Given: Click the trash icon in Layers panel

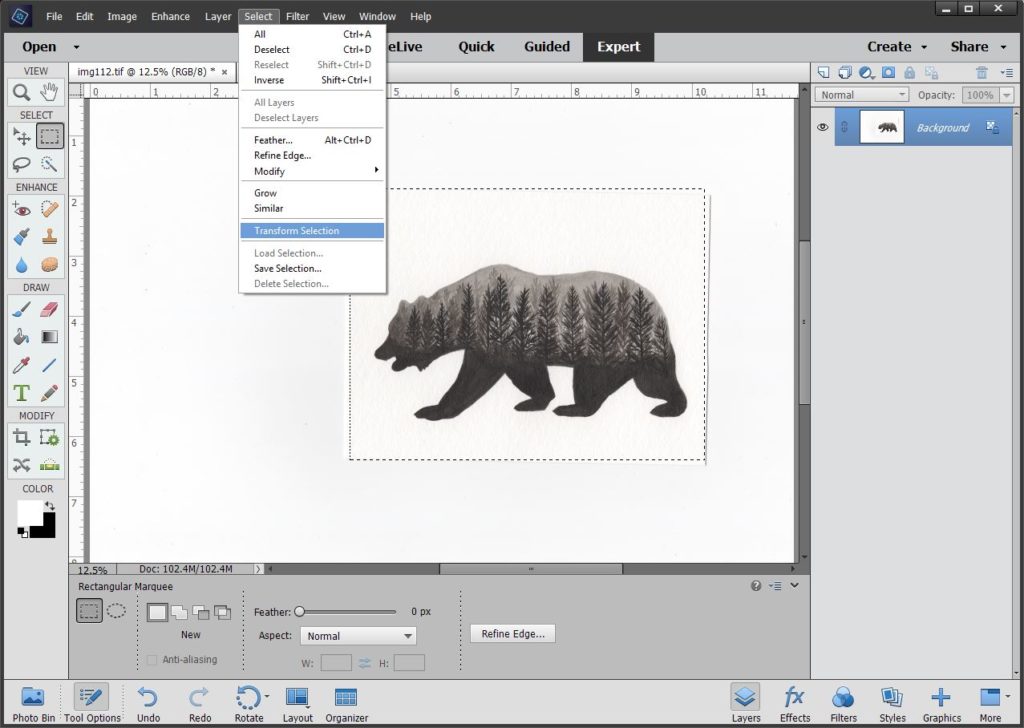Looking at the screenshot, I should [982, 72].
